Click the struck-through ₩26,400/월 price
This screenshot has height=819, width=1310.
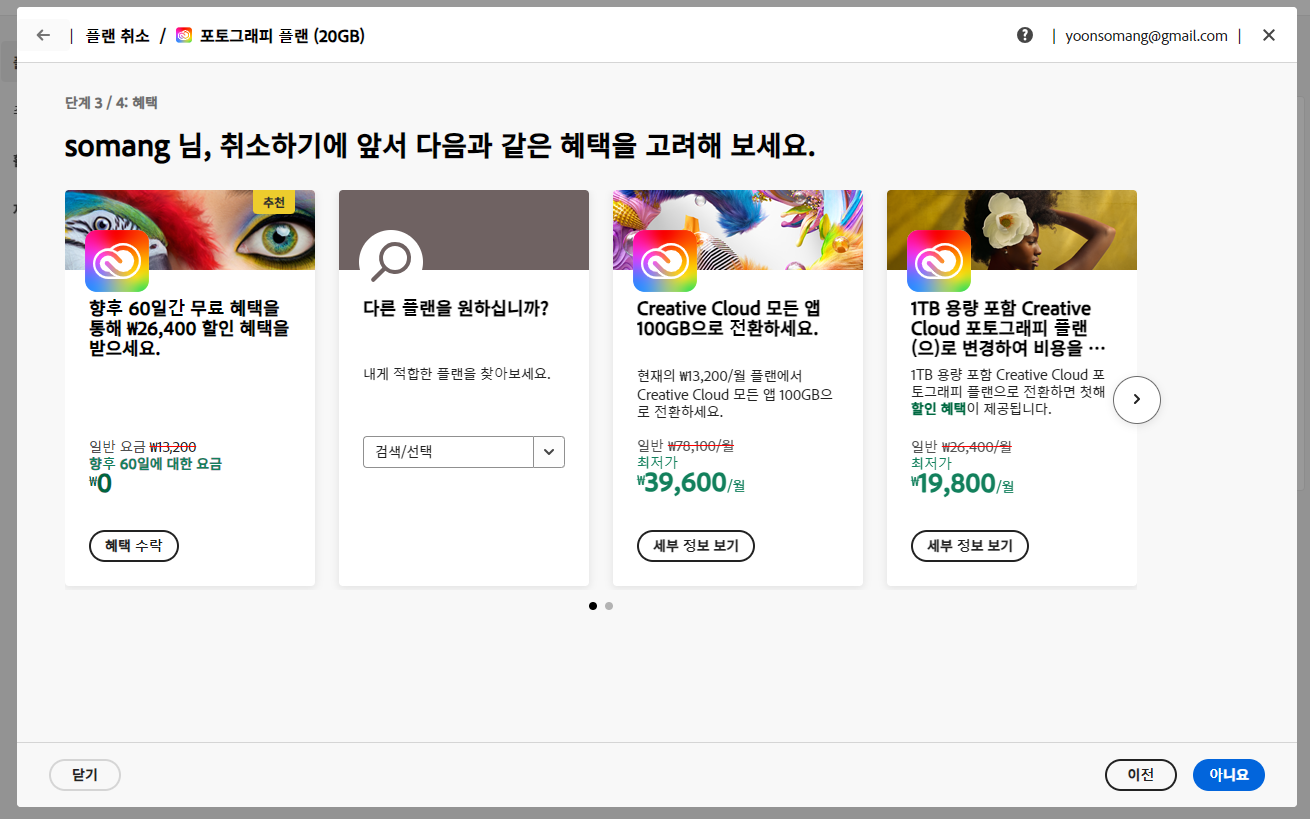[x=976, y=446]
